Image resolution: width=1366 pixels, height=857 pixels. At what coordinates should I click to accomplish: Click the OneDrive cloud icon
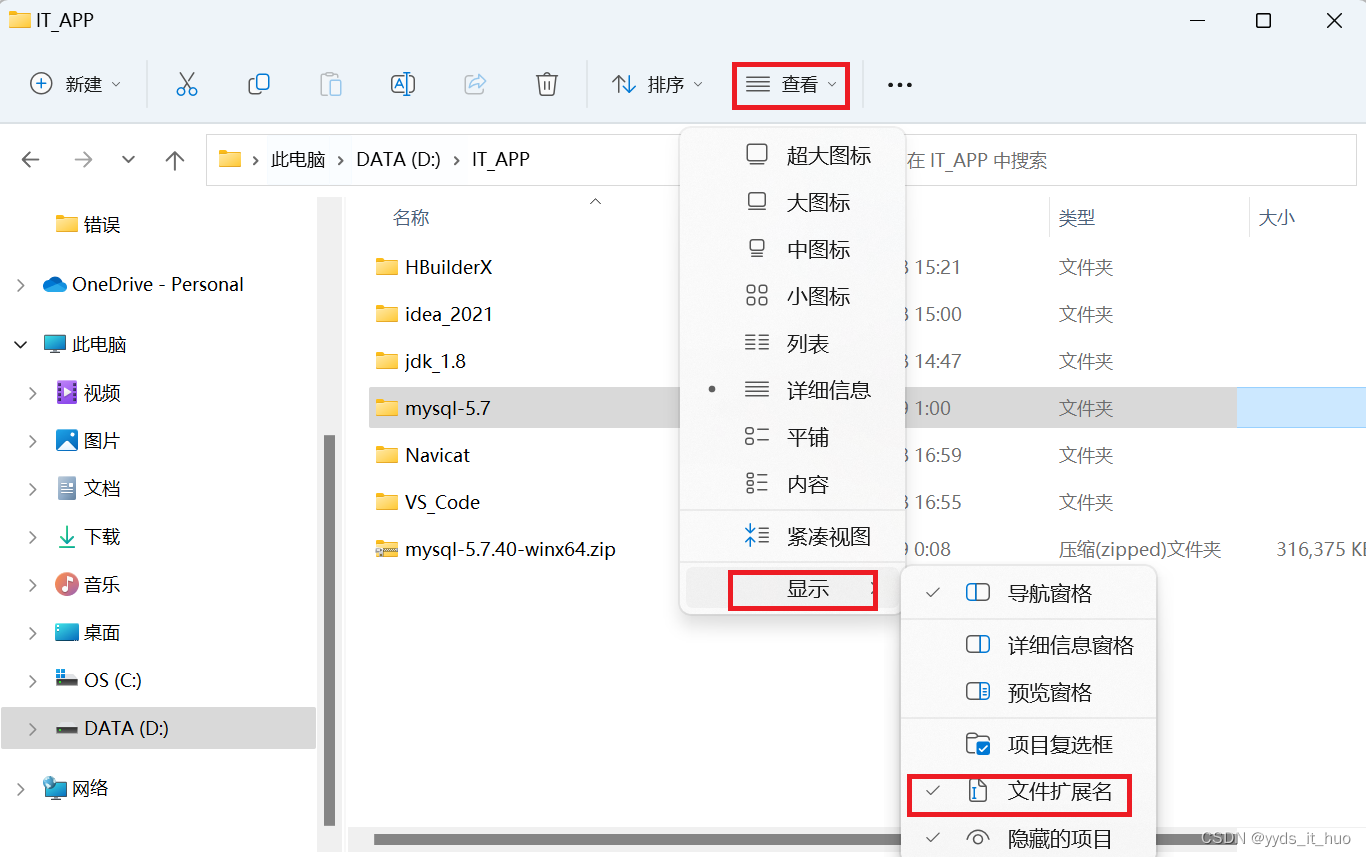pyautogui.click(x=54, y=285)
